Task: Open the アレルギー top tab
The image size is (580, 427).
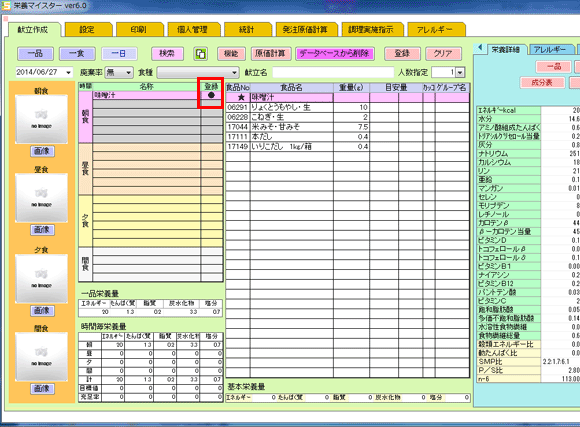Action: [436, 30]
